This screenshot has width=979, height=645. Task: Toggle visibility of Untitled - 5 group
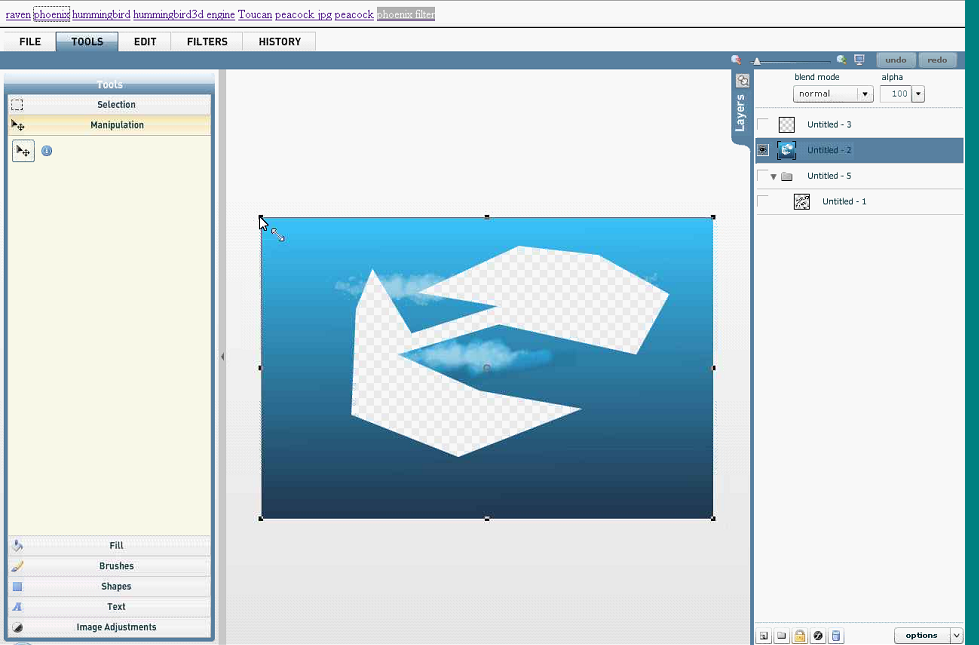[x=762, y=175]
